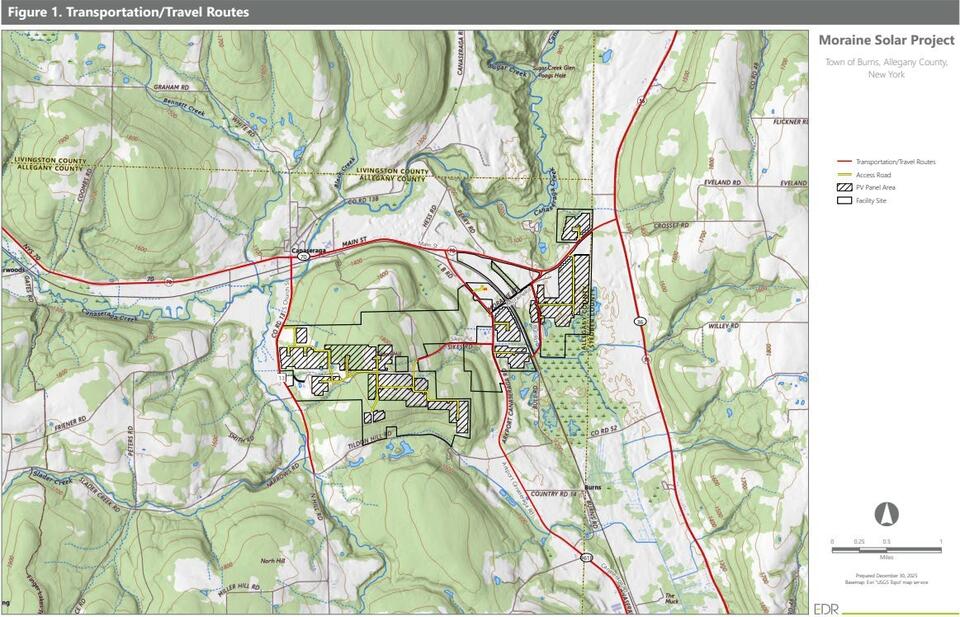Click the 'FRIENER RD' road label

[x=69, y=424]
